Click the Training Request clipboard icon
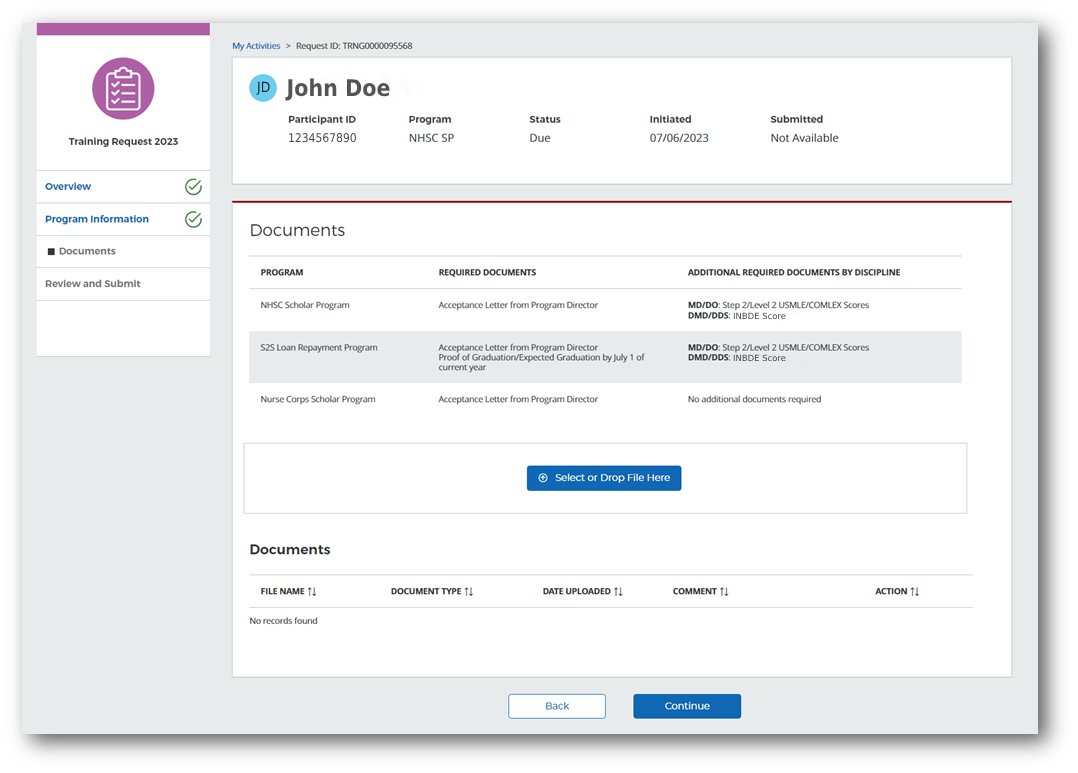Screen dimensions: 1078x773 tap(123, 89)
